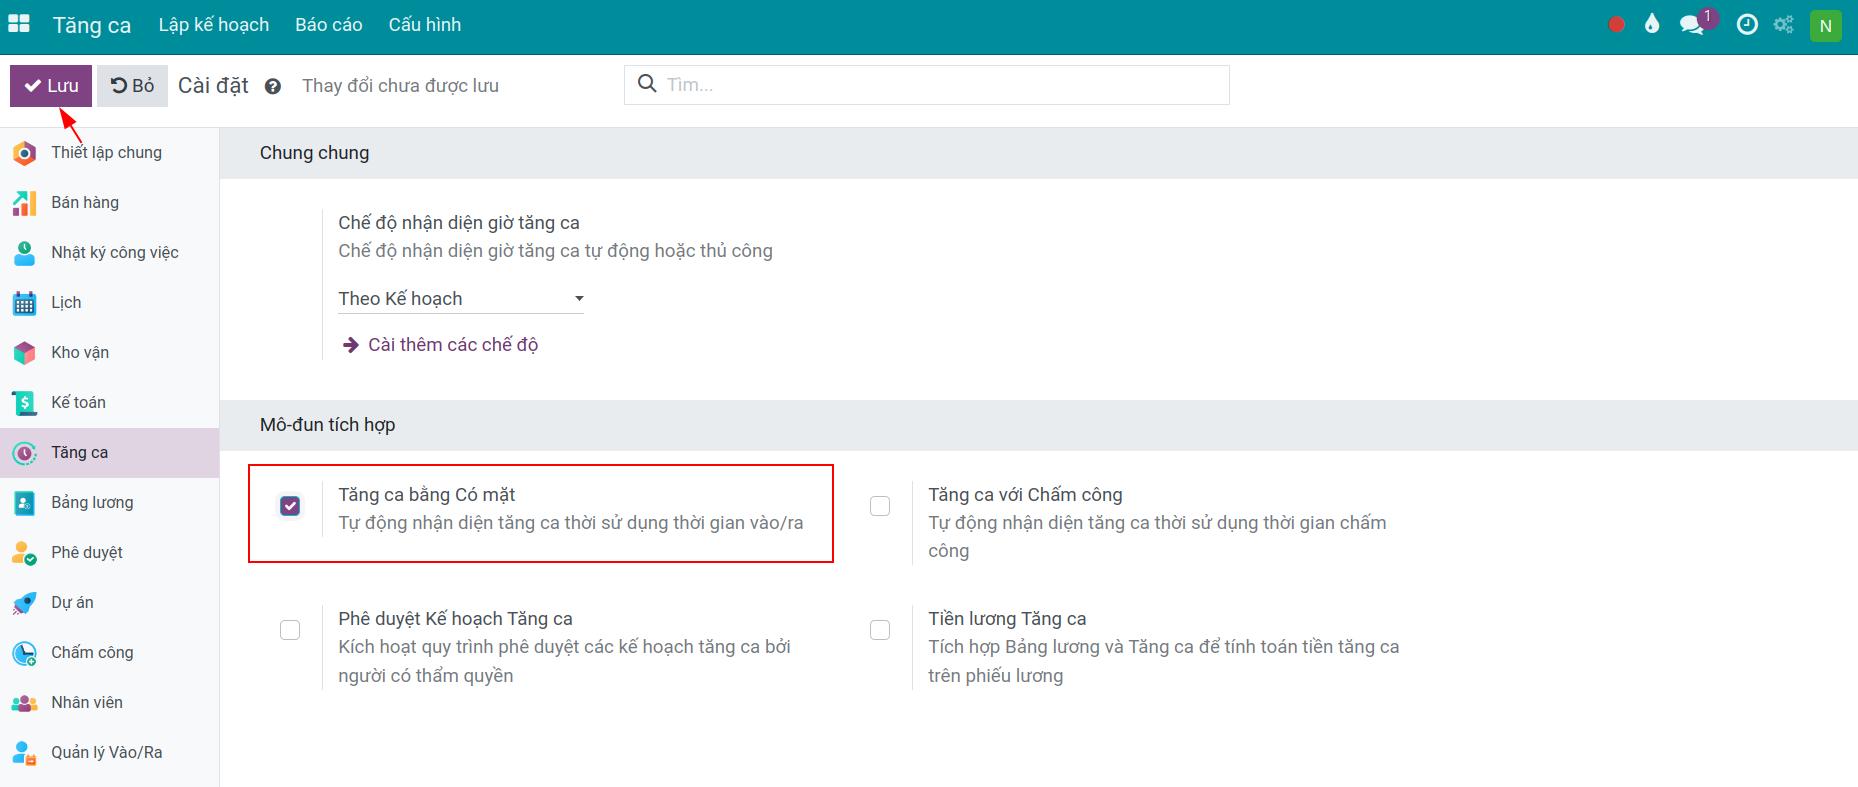Tick Phê duyệt Kế hoạch Tăng ca checkbox

pos(290,630)
